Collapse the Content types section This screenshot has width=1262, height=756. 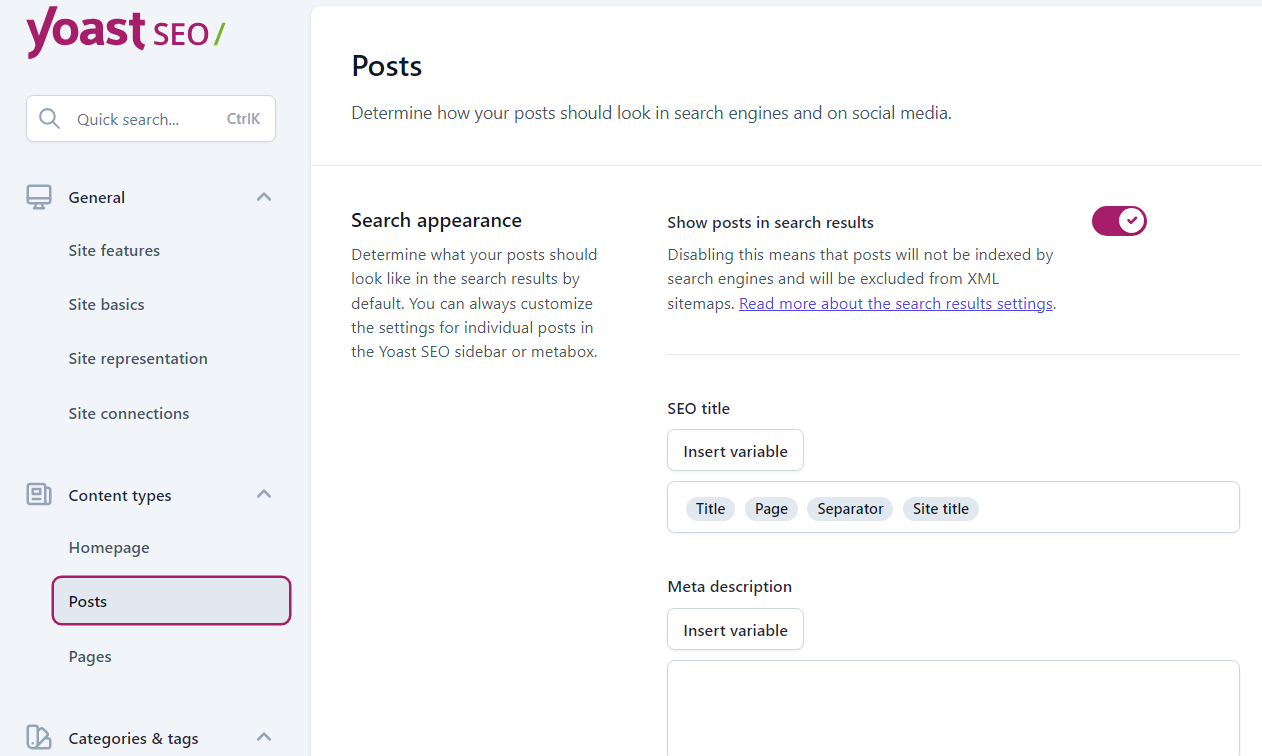tap(263, 494)
